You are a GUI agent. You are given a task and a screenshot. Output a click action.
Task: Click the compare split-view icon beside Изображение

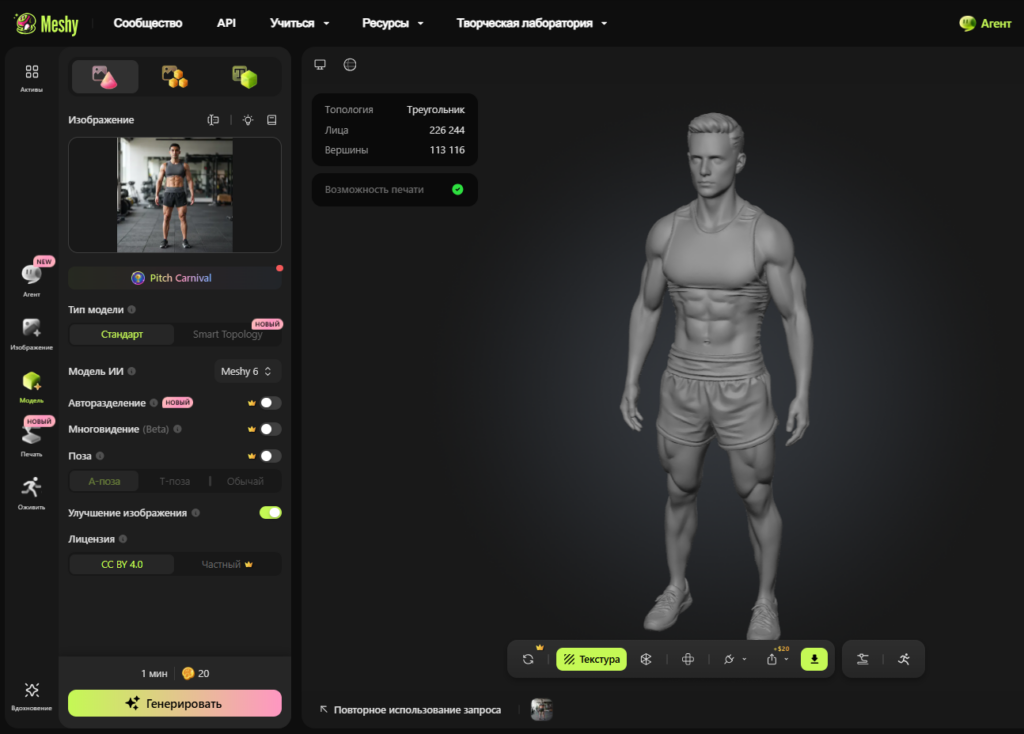click(213, 120)
